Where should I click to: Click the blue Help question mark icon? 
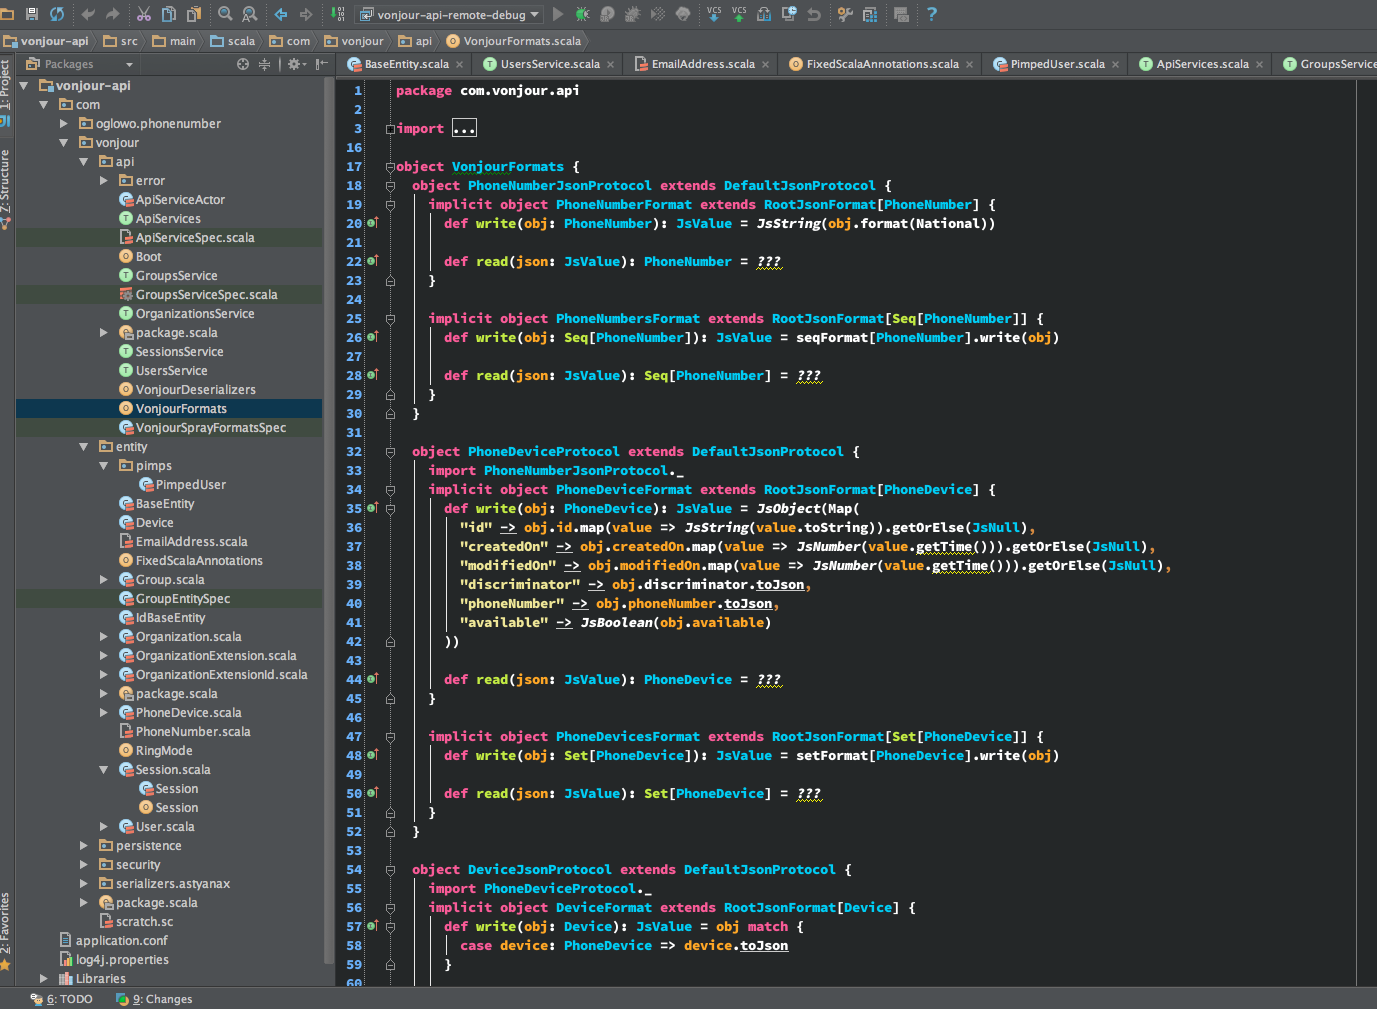(932, 14)
